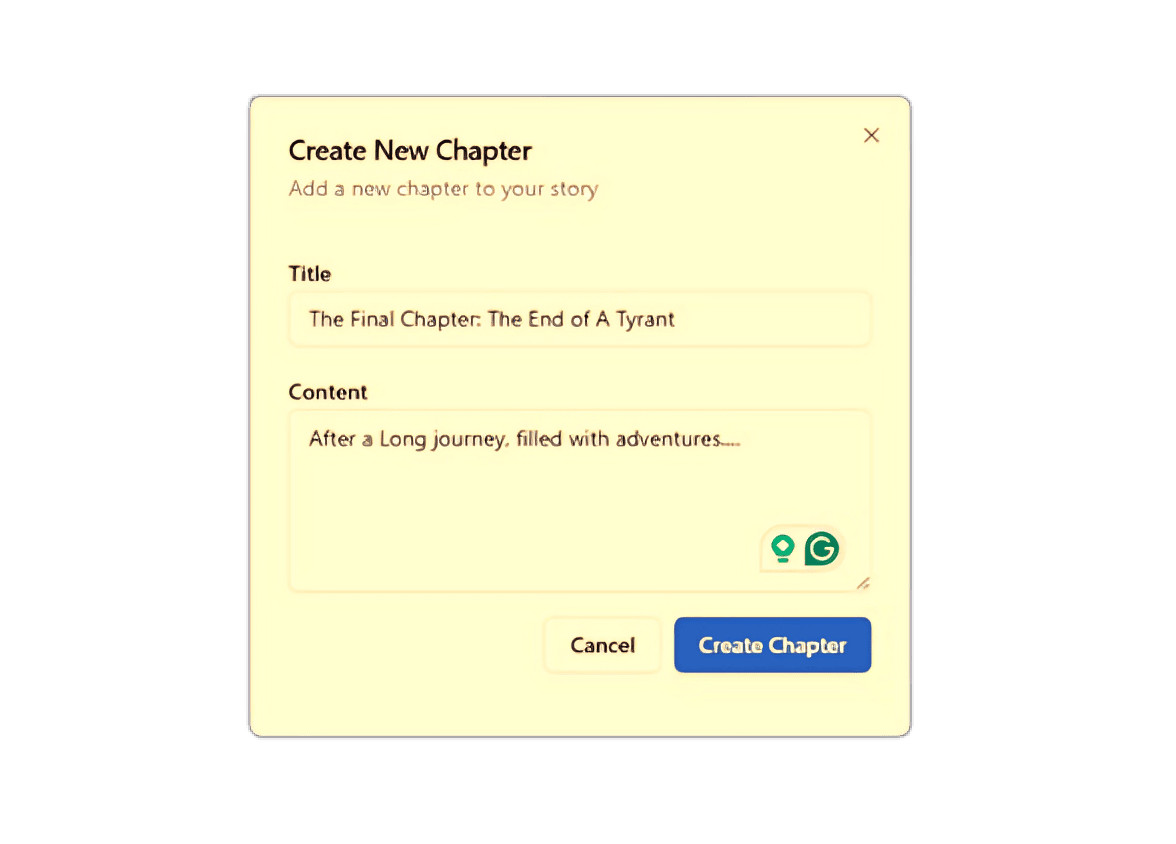Click the Content field label
This screenshot has width=1176, height=844.
328,392
